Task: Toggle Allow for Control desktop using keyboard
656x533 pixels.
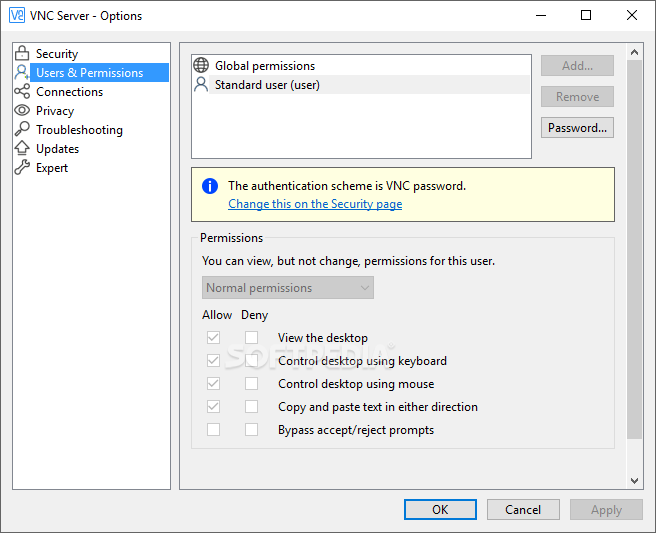Action: click(213, 360)
